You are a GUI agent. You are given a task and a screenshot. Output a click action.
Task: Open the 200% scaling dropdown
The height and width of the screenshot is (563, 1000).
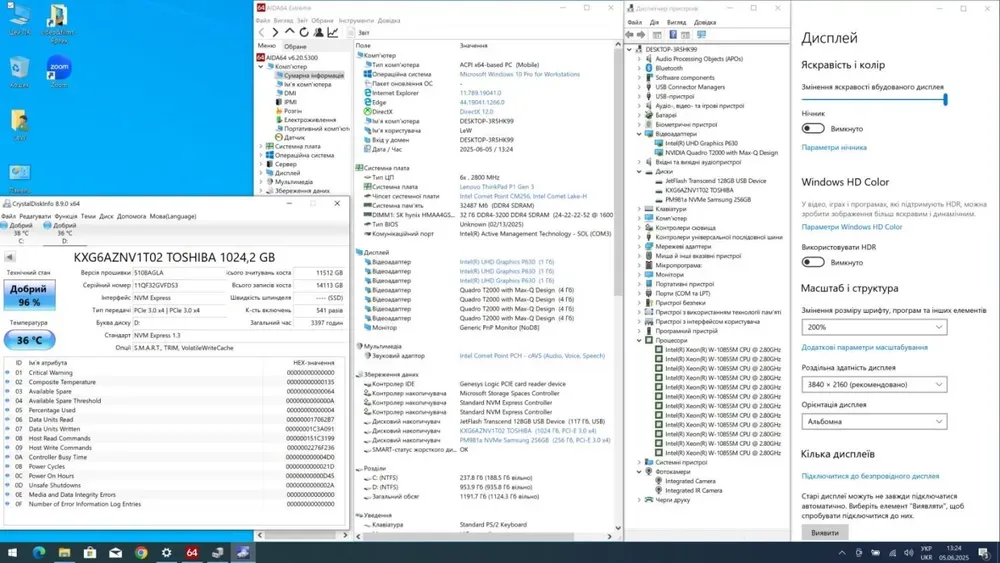tap(873, 327)
